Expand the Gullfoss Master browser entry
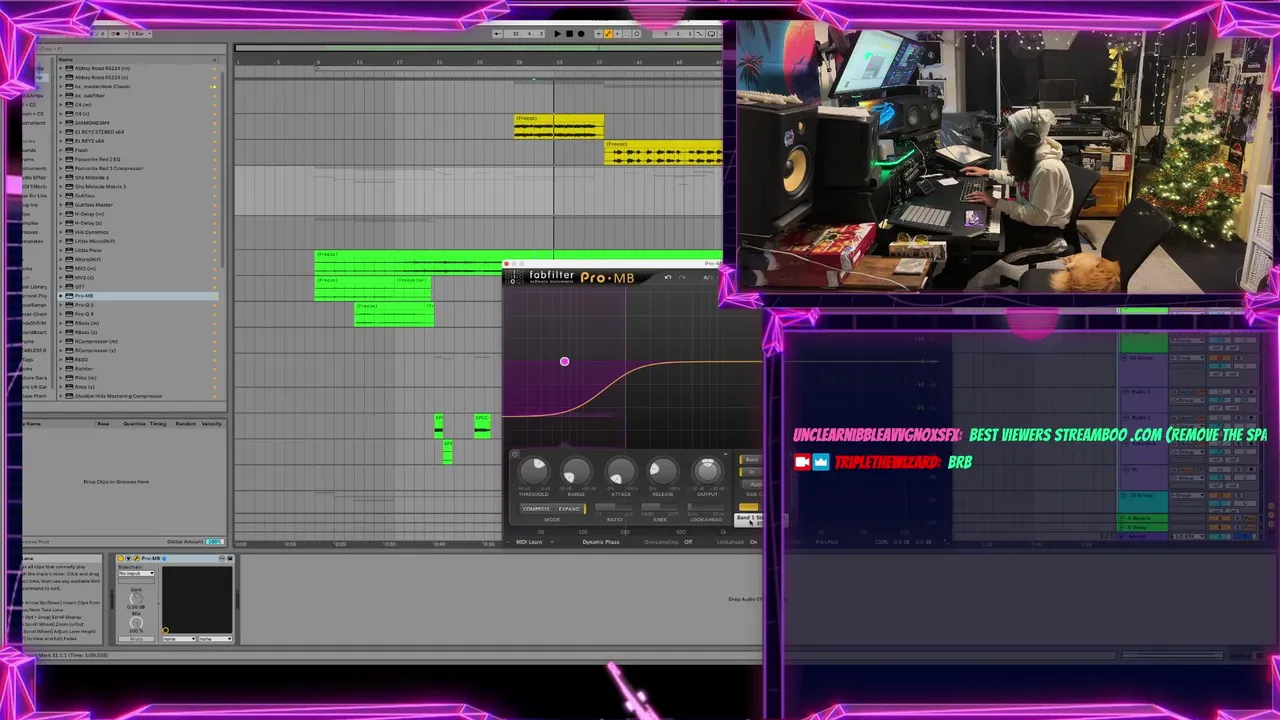The width and height of the screenshot is (1280, 720). click(61, 205)
